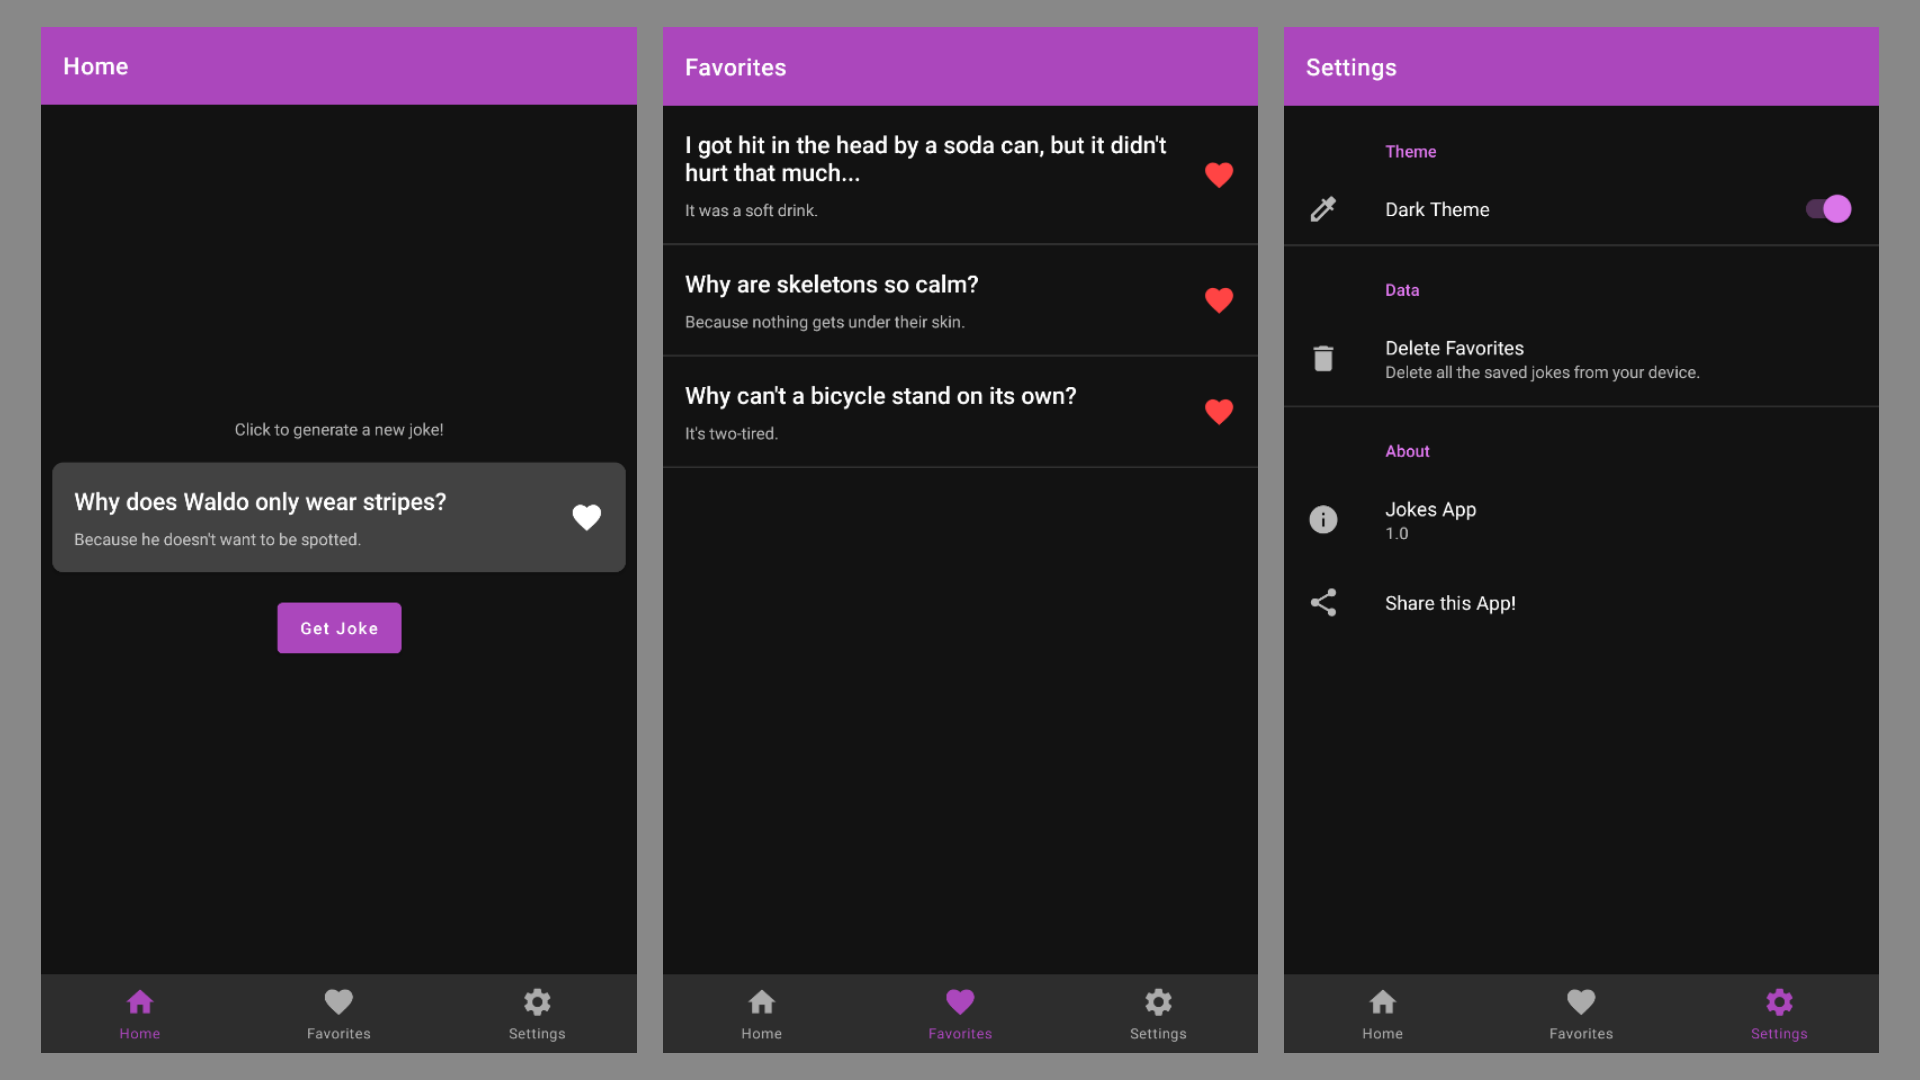The image size is (1920, 1080).
Task: Tap the Settings gear on Favorites screen
Action: 1158,1012
